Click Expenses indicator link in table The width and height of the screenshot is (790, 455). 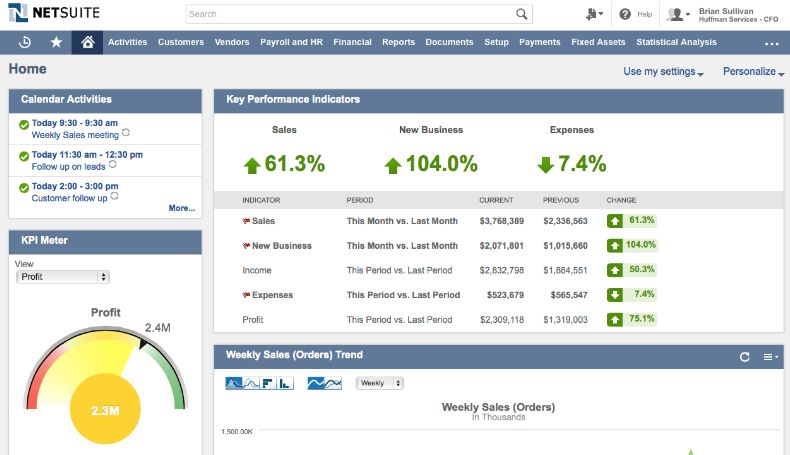click(272, 295)
